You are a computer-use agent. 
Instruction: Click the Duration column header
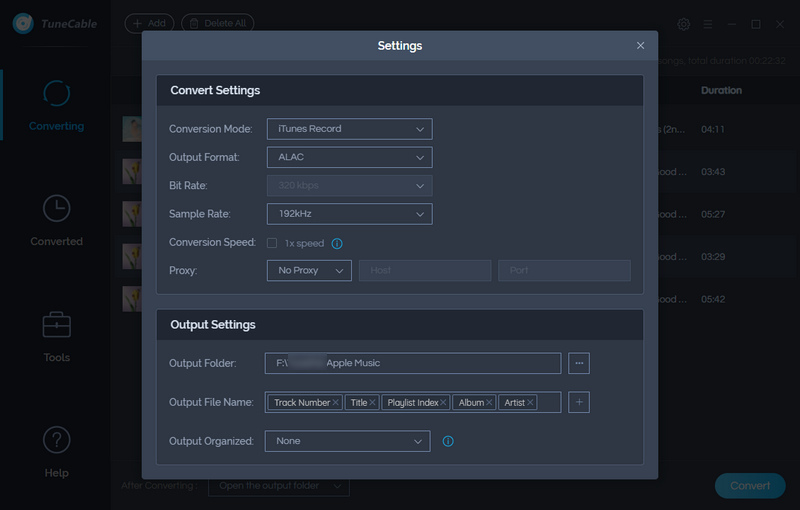[x=721, y=90]
